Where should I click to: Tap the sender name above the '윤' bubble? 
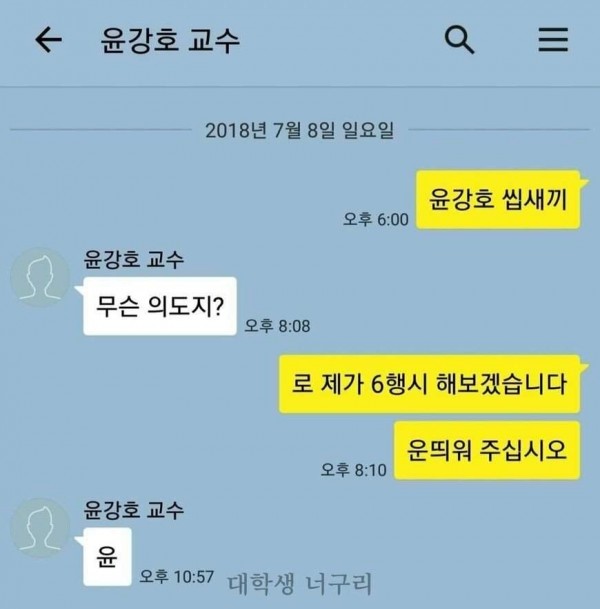coord(134,510)
